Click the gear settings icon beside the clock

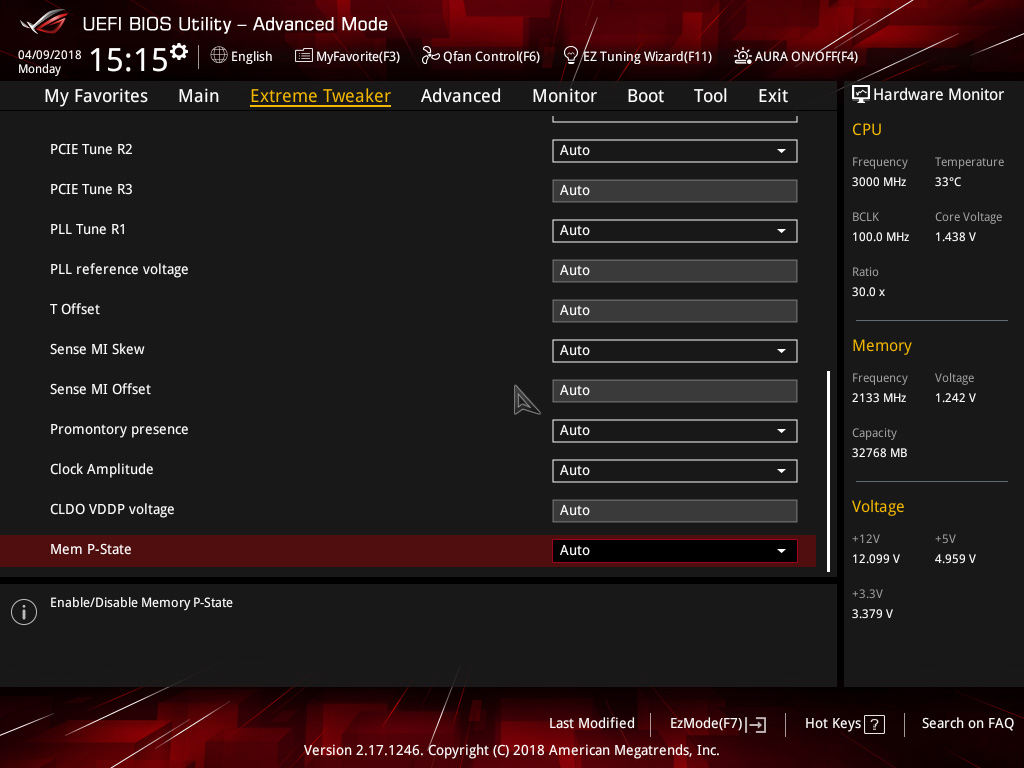point(179,51)
